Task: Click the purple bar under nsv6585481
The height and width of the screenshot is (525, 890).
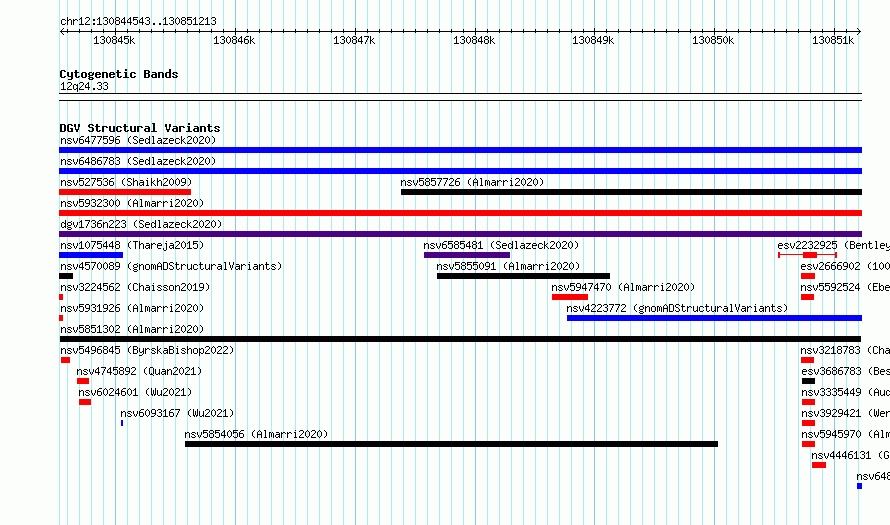Action: coord(467,255)
